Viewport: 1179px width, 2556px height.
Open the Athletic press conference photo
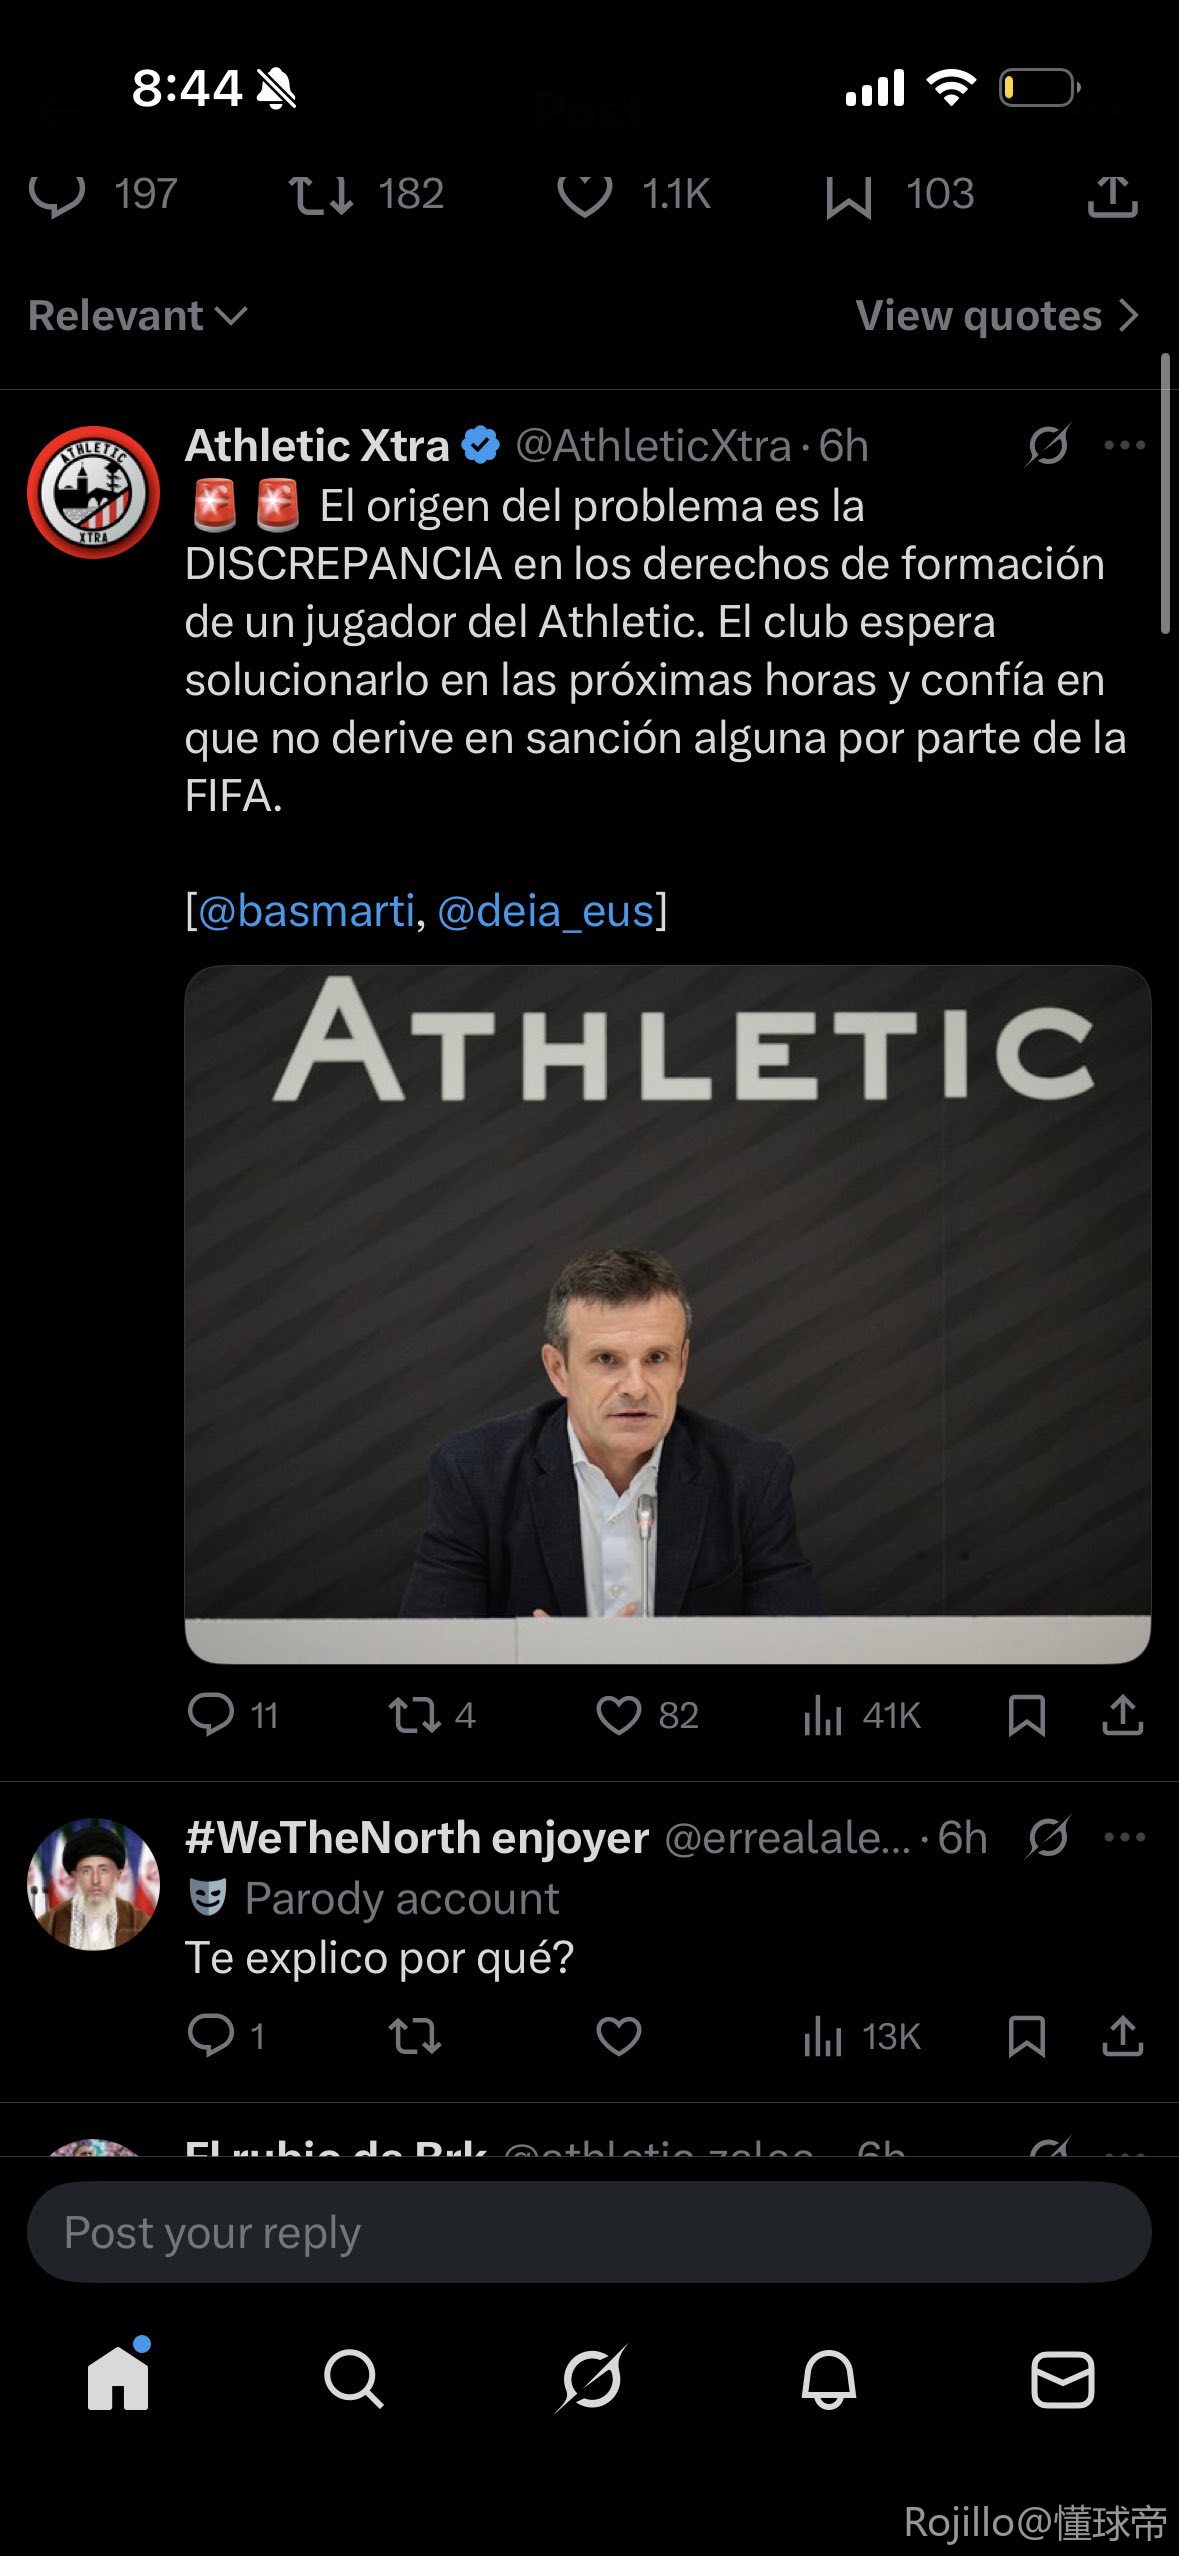click(x=667, y=1313)
